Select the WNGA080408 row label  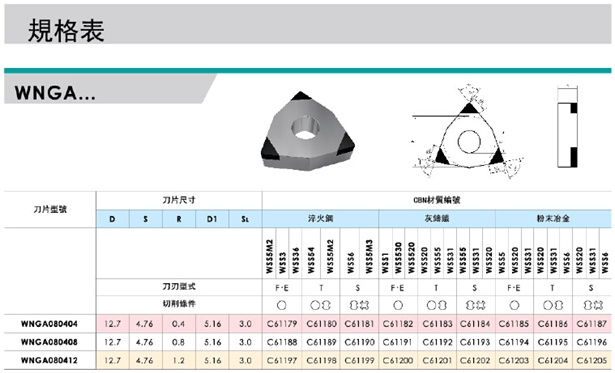(49, 342)
